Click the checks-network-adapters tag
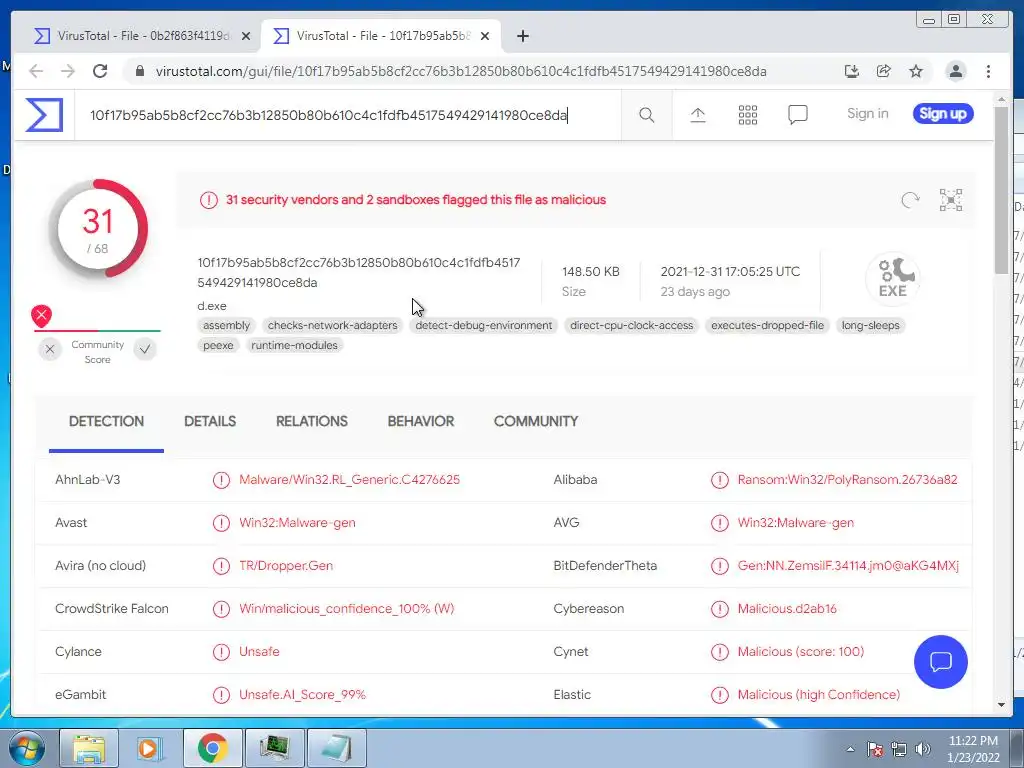This screenshot has height=768, width=1024. 332,325
